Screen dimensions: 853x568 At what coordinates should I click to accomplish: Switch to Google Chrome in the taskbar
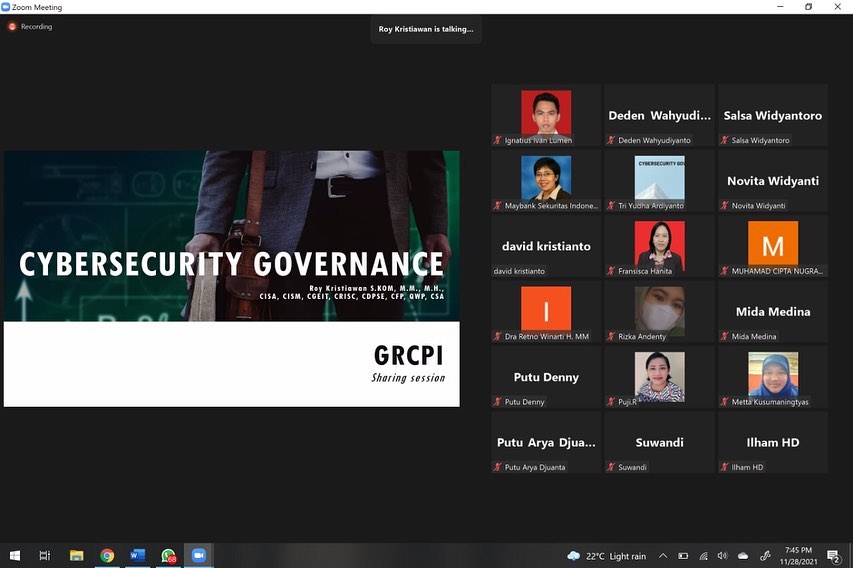point(107,556)
